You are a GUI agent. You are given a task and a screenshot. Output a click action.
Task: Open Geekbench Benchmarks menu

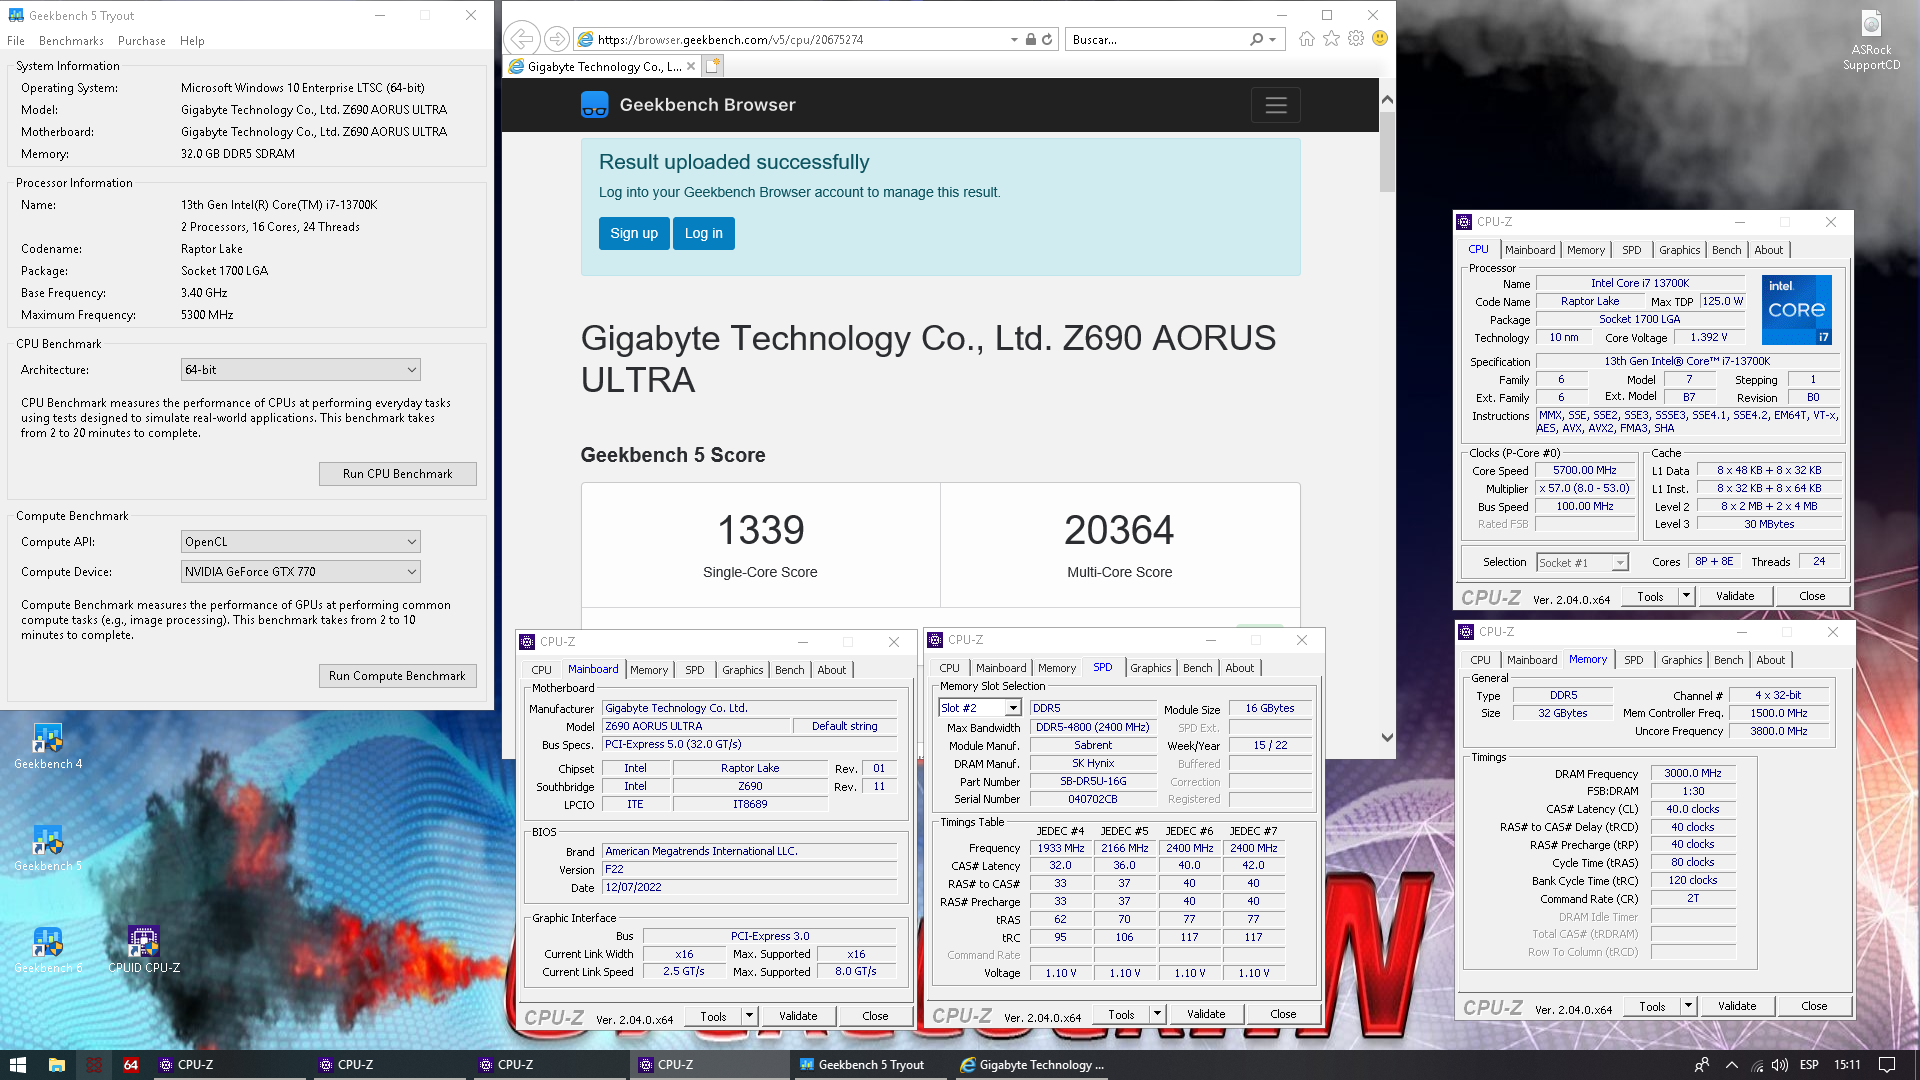(71, 41)
